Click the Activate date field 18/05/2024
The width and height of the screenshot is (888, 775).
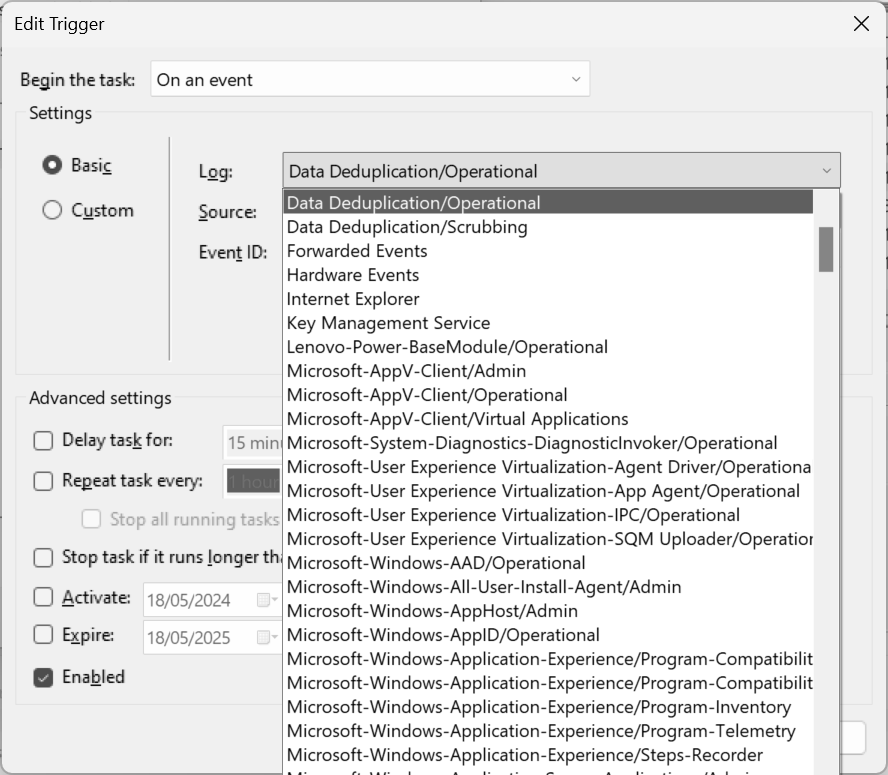pyautogui.click(x=189, y=600)
